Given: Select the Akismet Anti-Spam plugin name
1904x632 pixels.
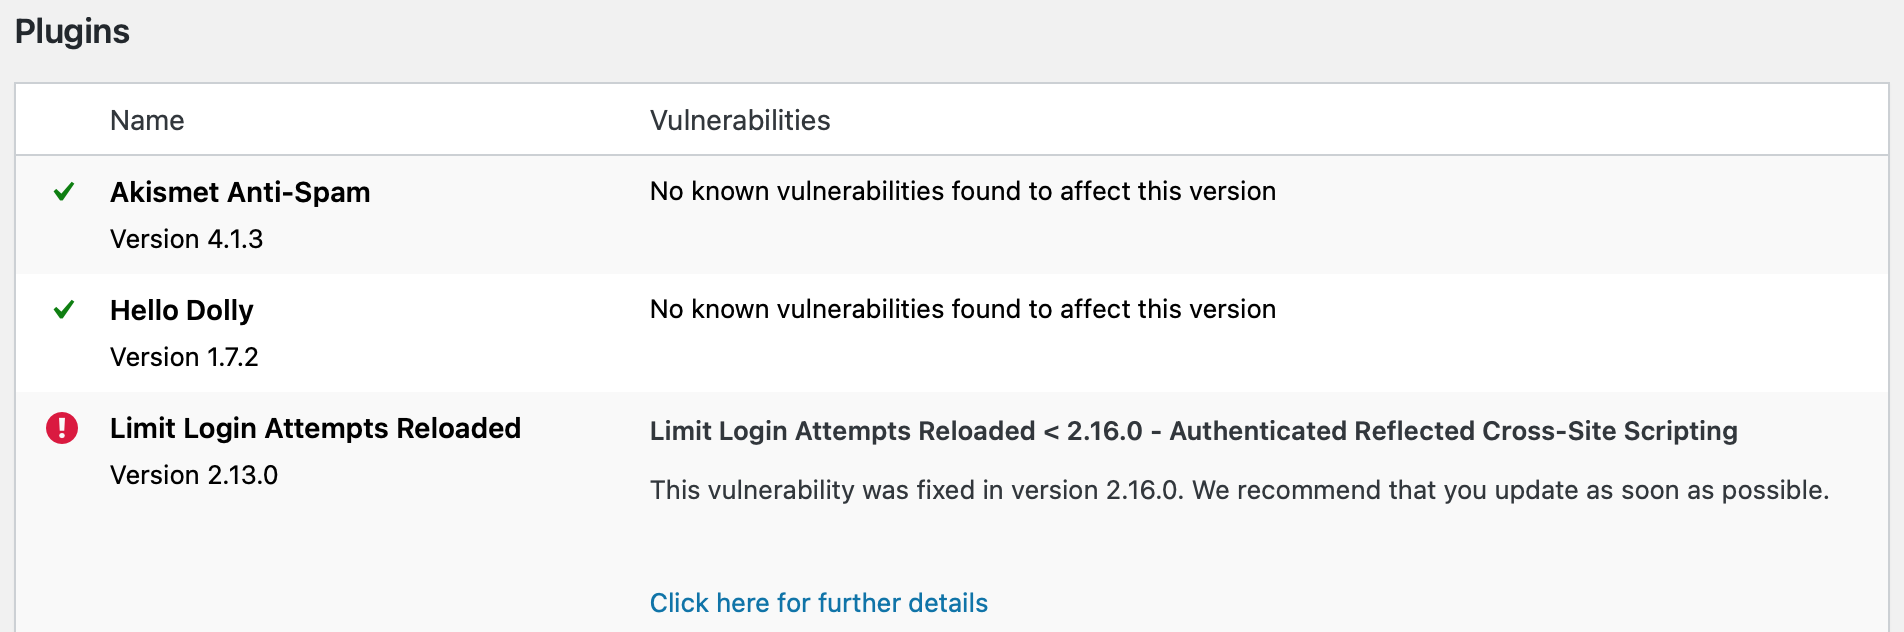Looking at the screenshot, I should (x=240, y=192).
